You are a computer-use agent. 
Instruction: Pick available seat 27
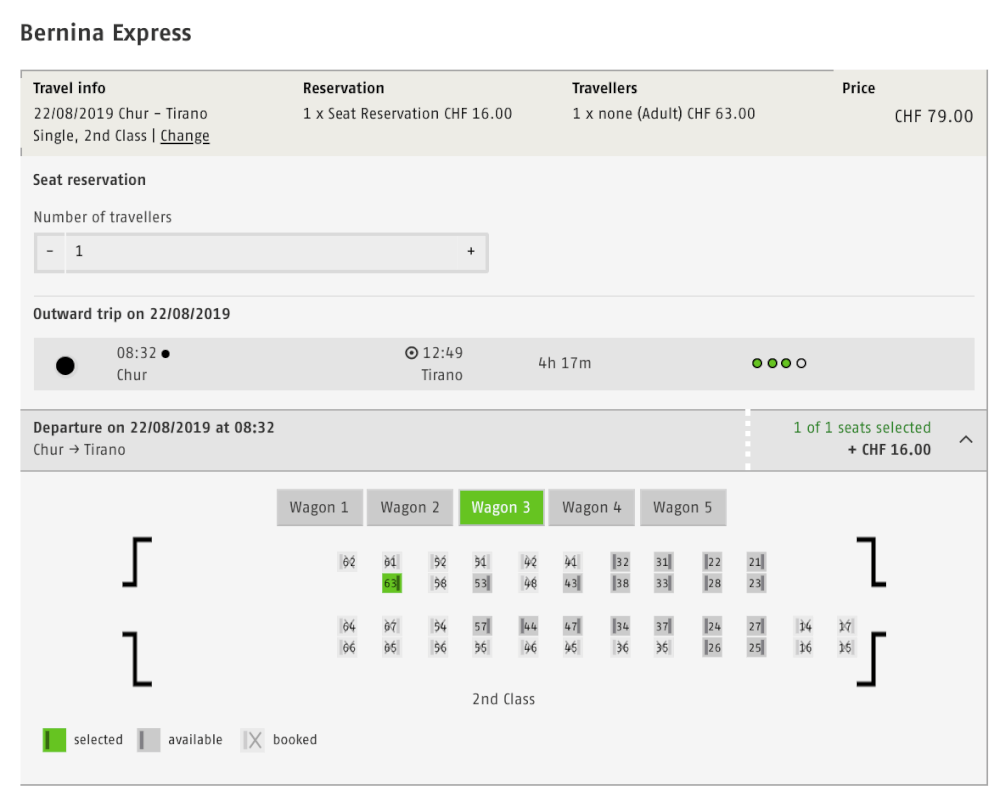click(x=756, y=626)
